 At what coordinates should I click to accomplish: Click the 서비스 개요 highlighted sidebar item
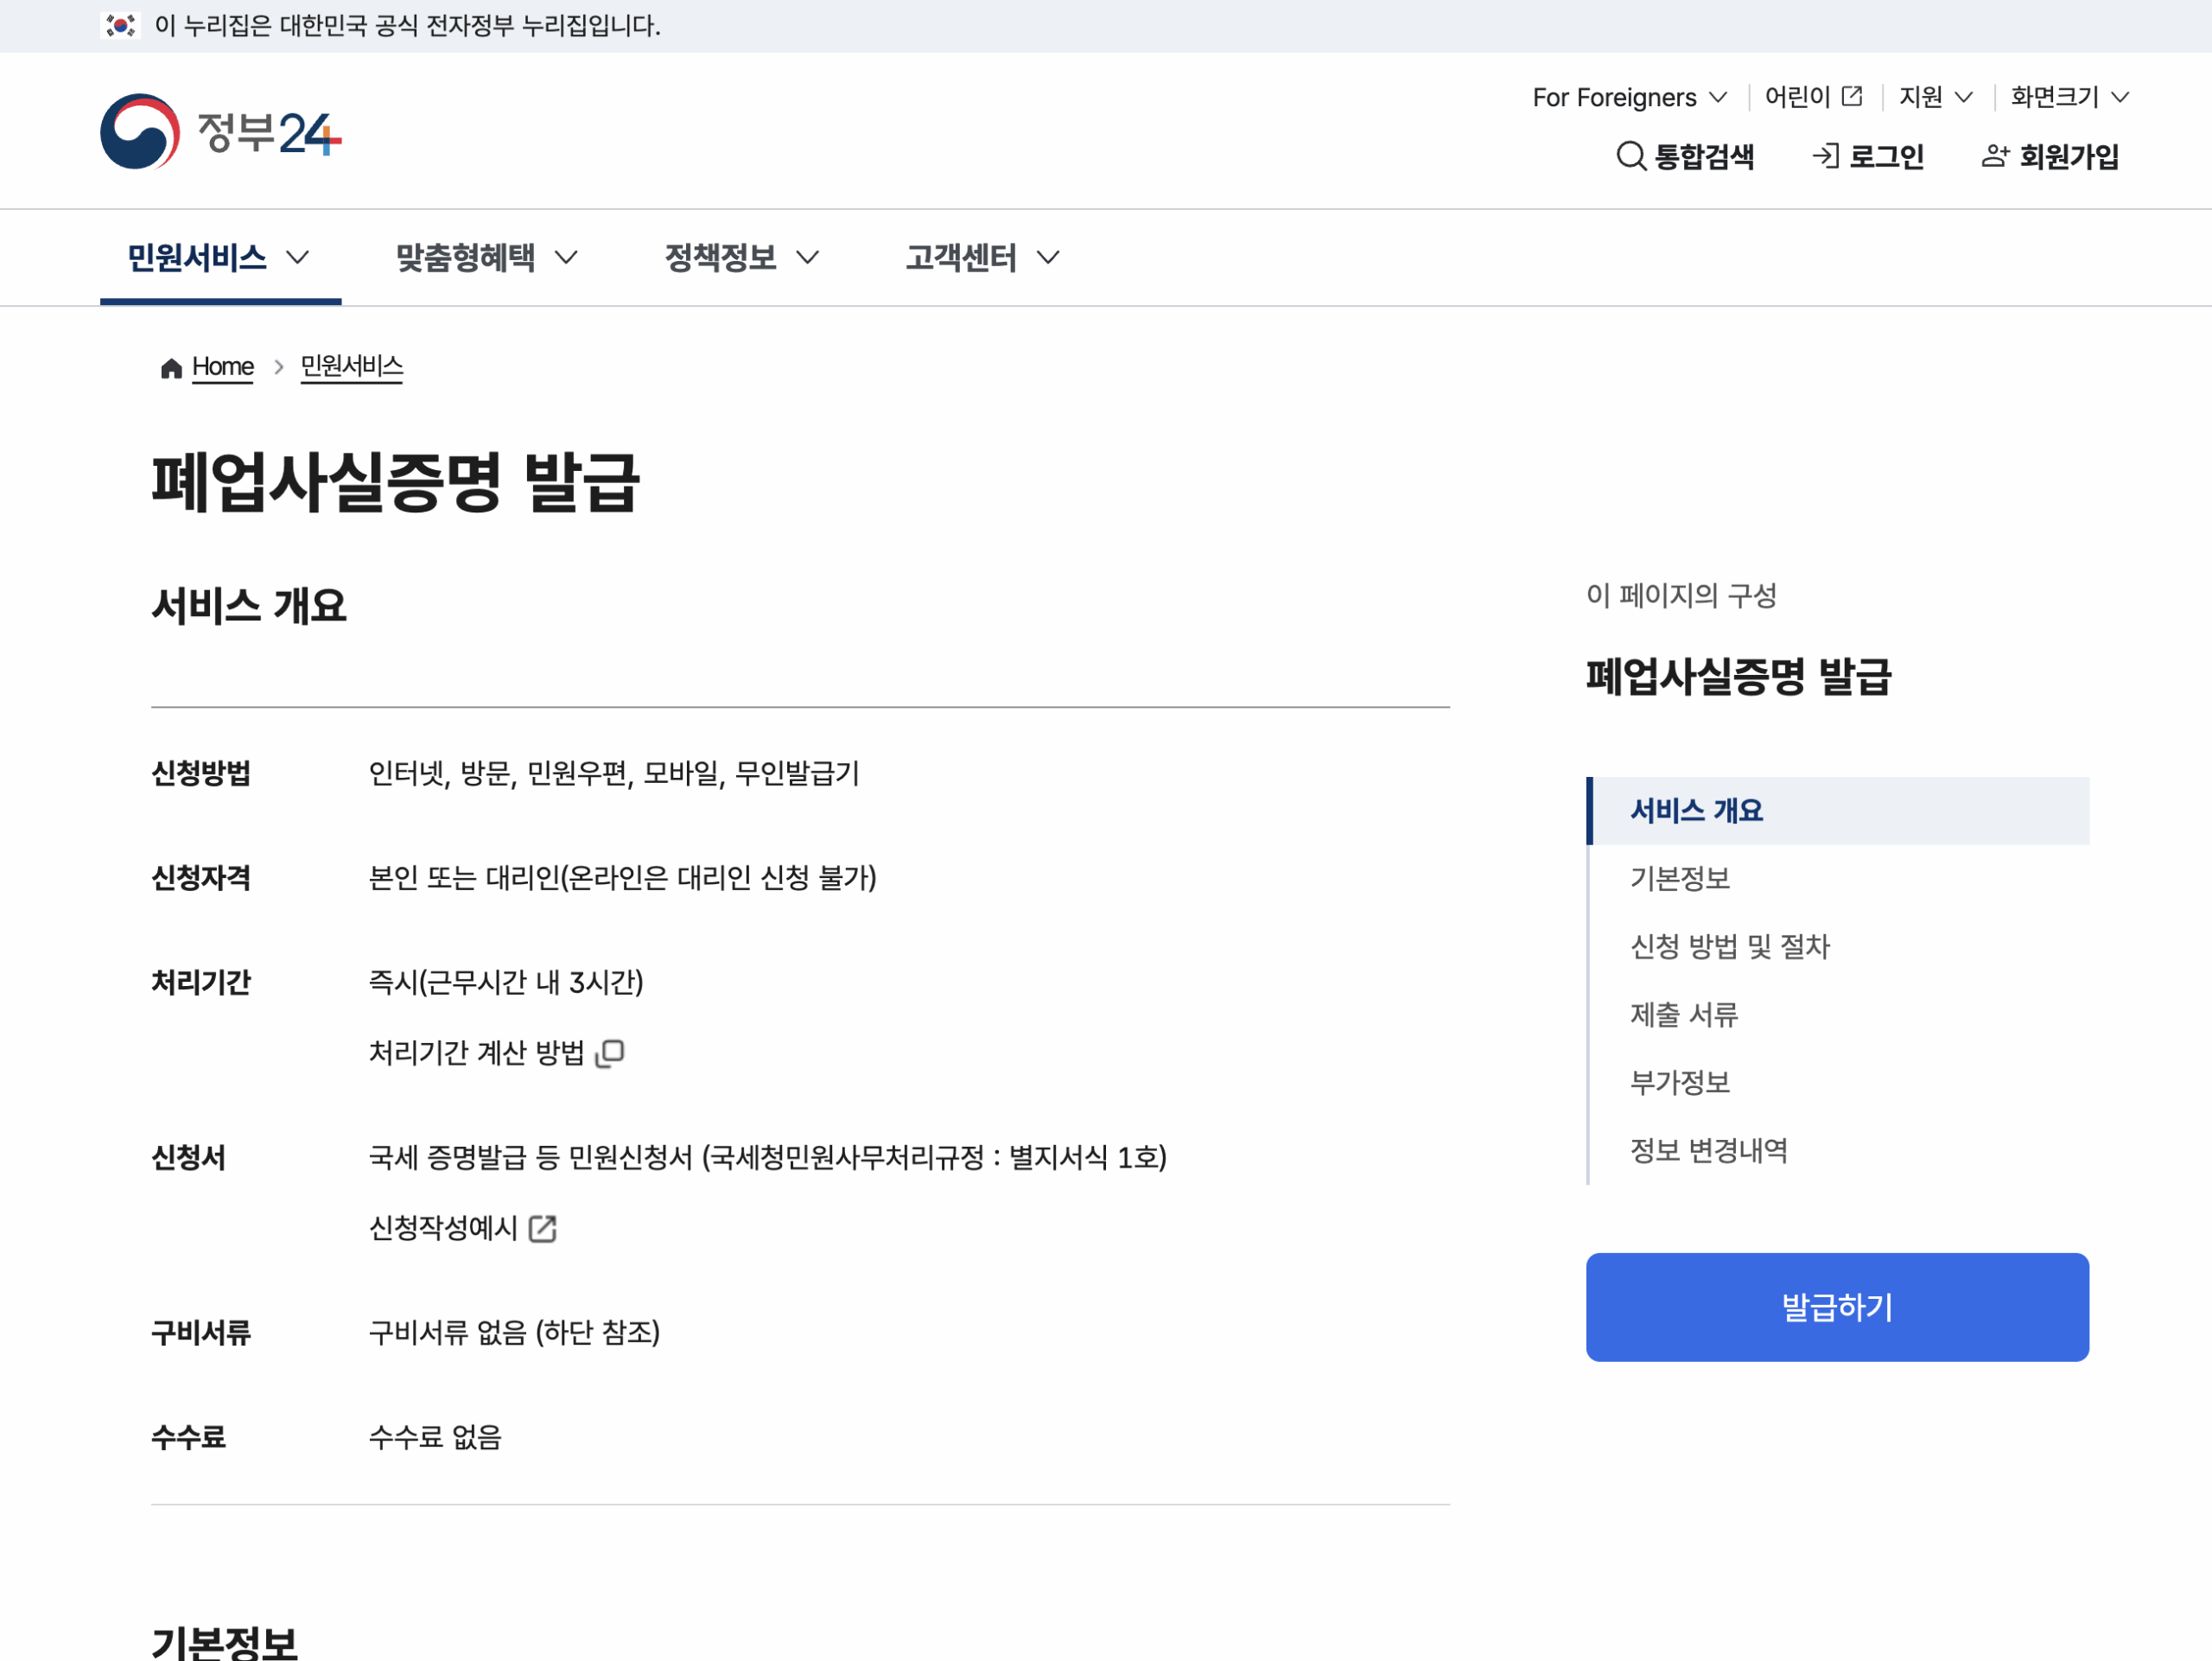pos(1696,810)
